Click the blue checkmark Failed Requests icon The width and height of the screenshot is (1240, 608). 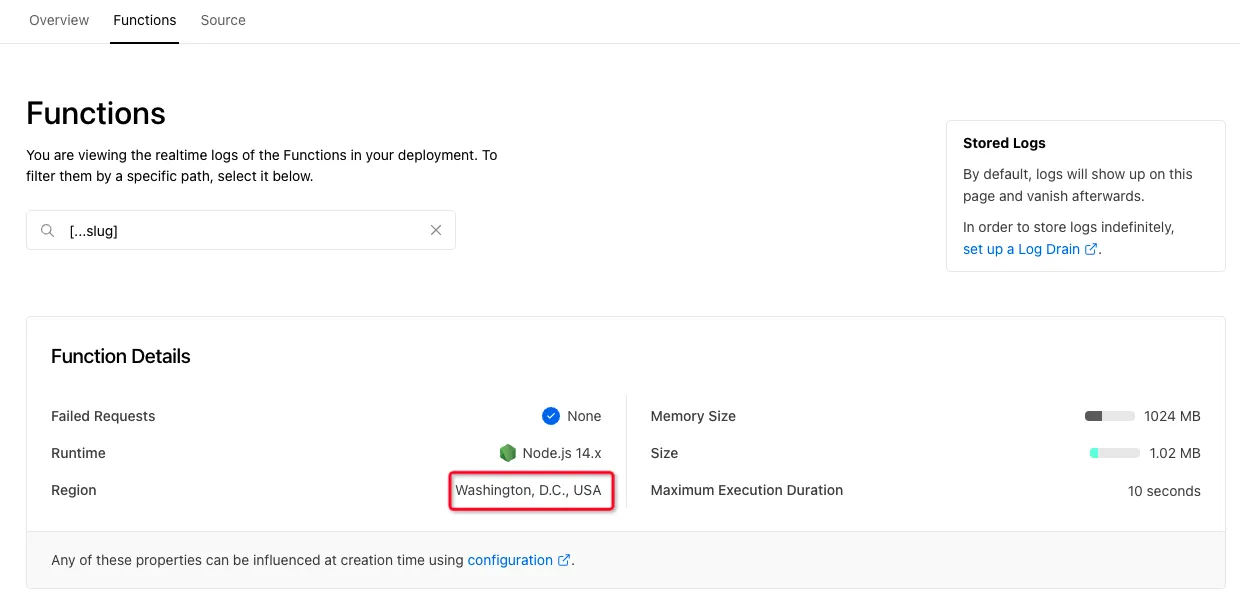550,416
